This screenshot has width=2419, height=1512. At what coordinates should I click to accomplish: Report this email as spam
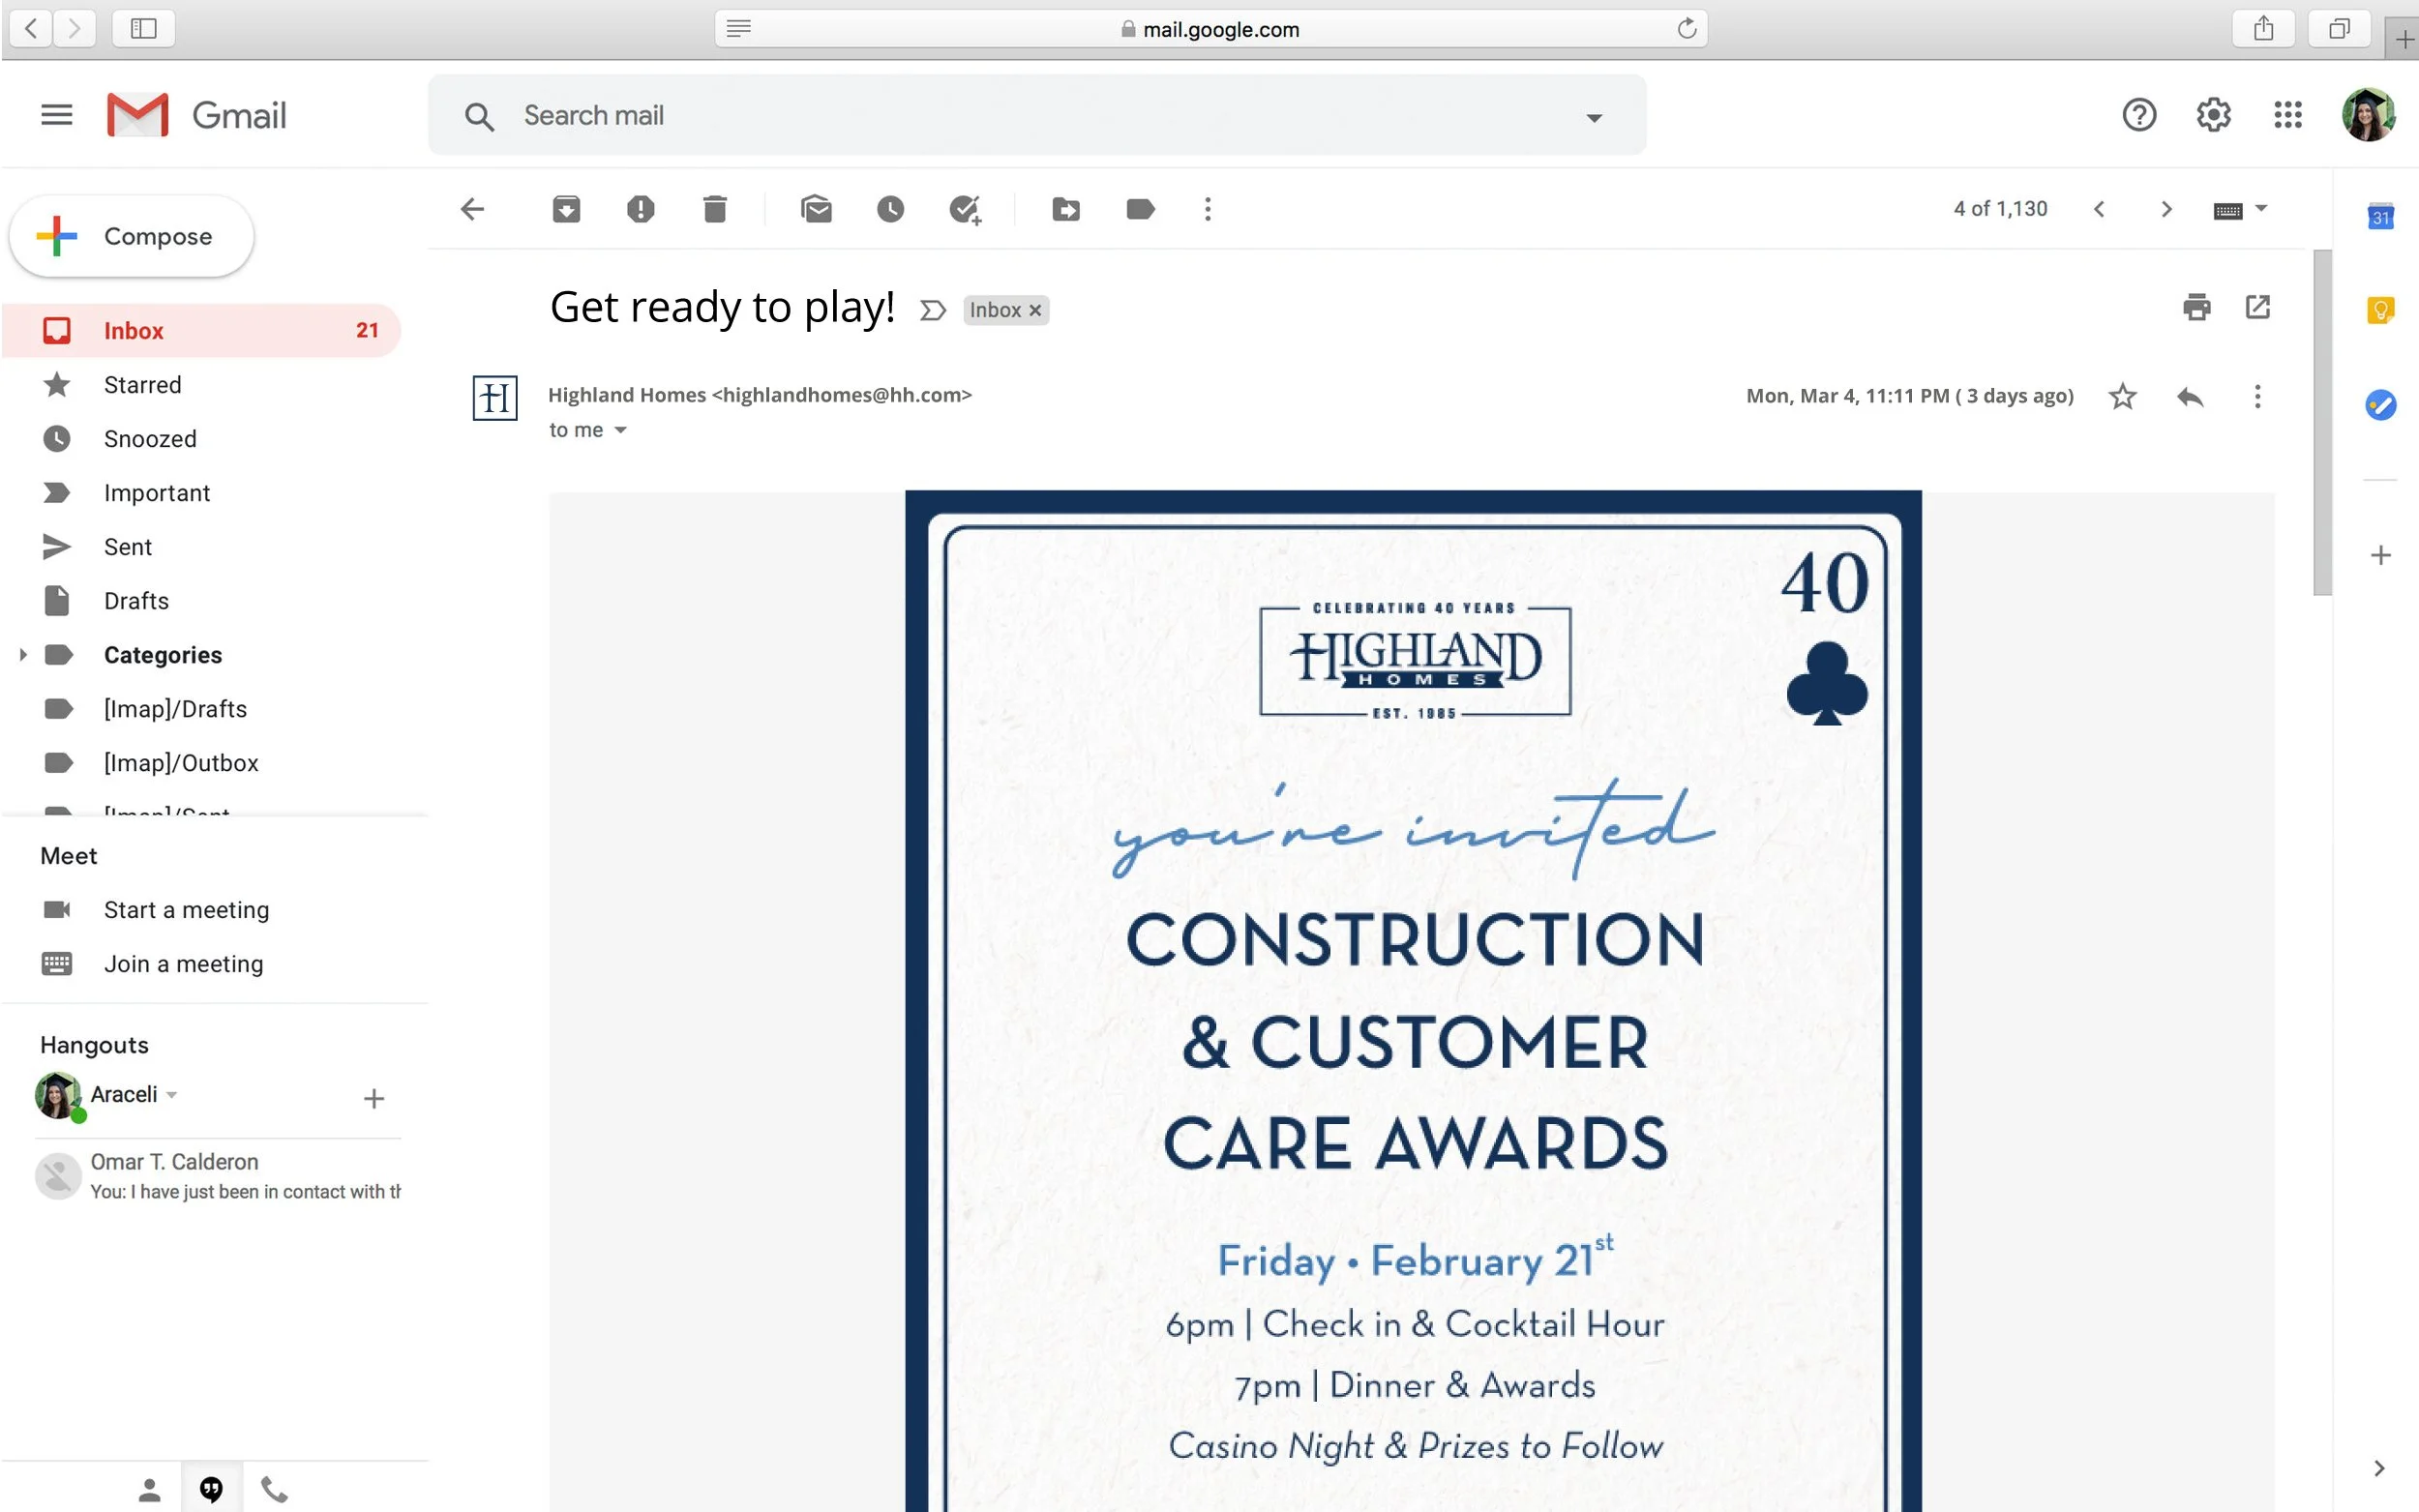pos(640,209)
